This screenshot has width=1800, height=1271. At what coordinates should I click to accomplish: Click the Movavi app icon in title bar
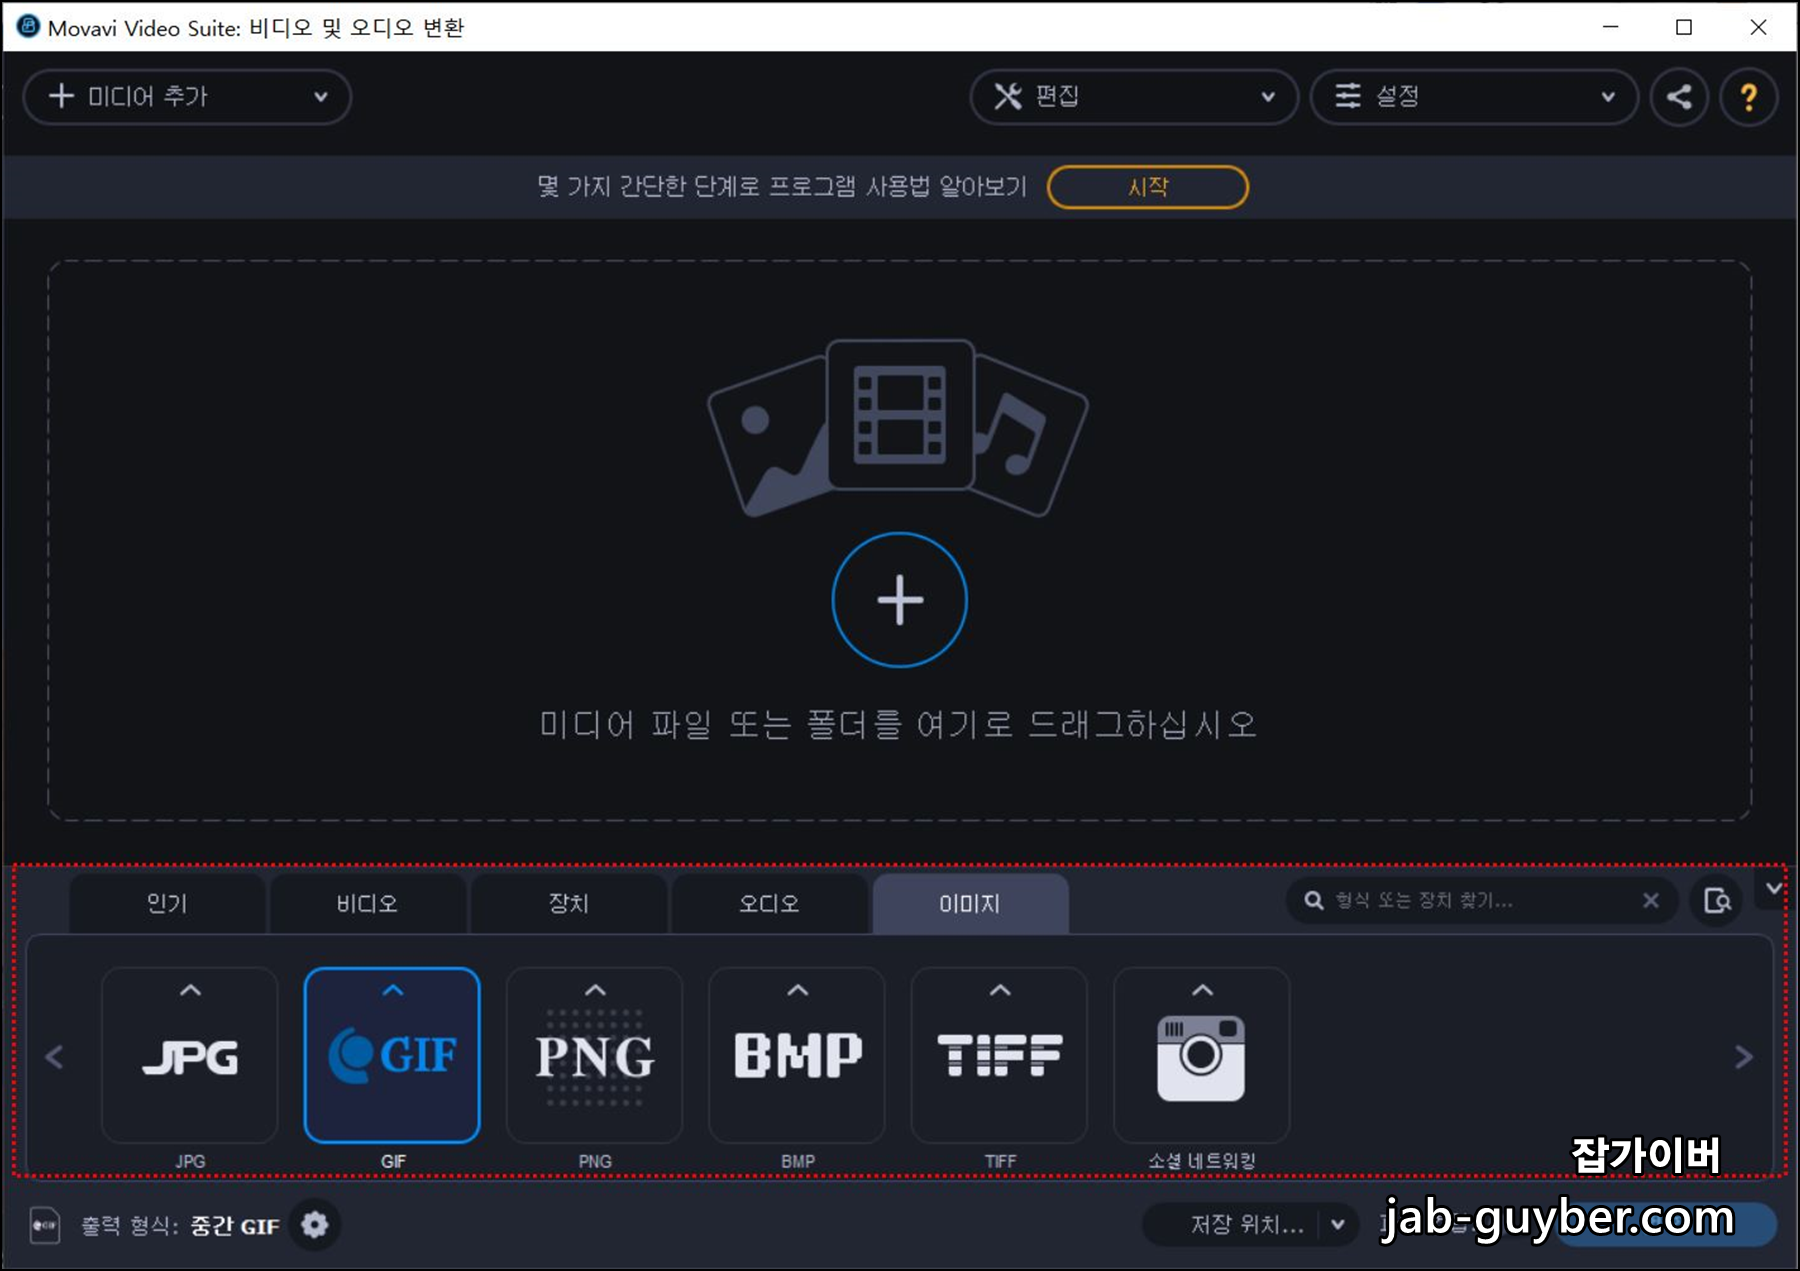click(x=28, y=27)
